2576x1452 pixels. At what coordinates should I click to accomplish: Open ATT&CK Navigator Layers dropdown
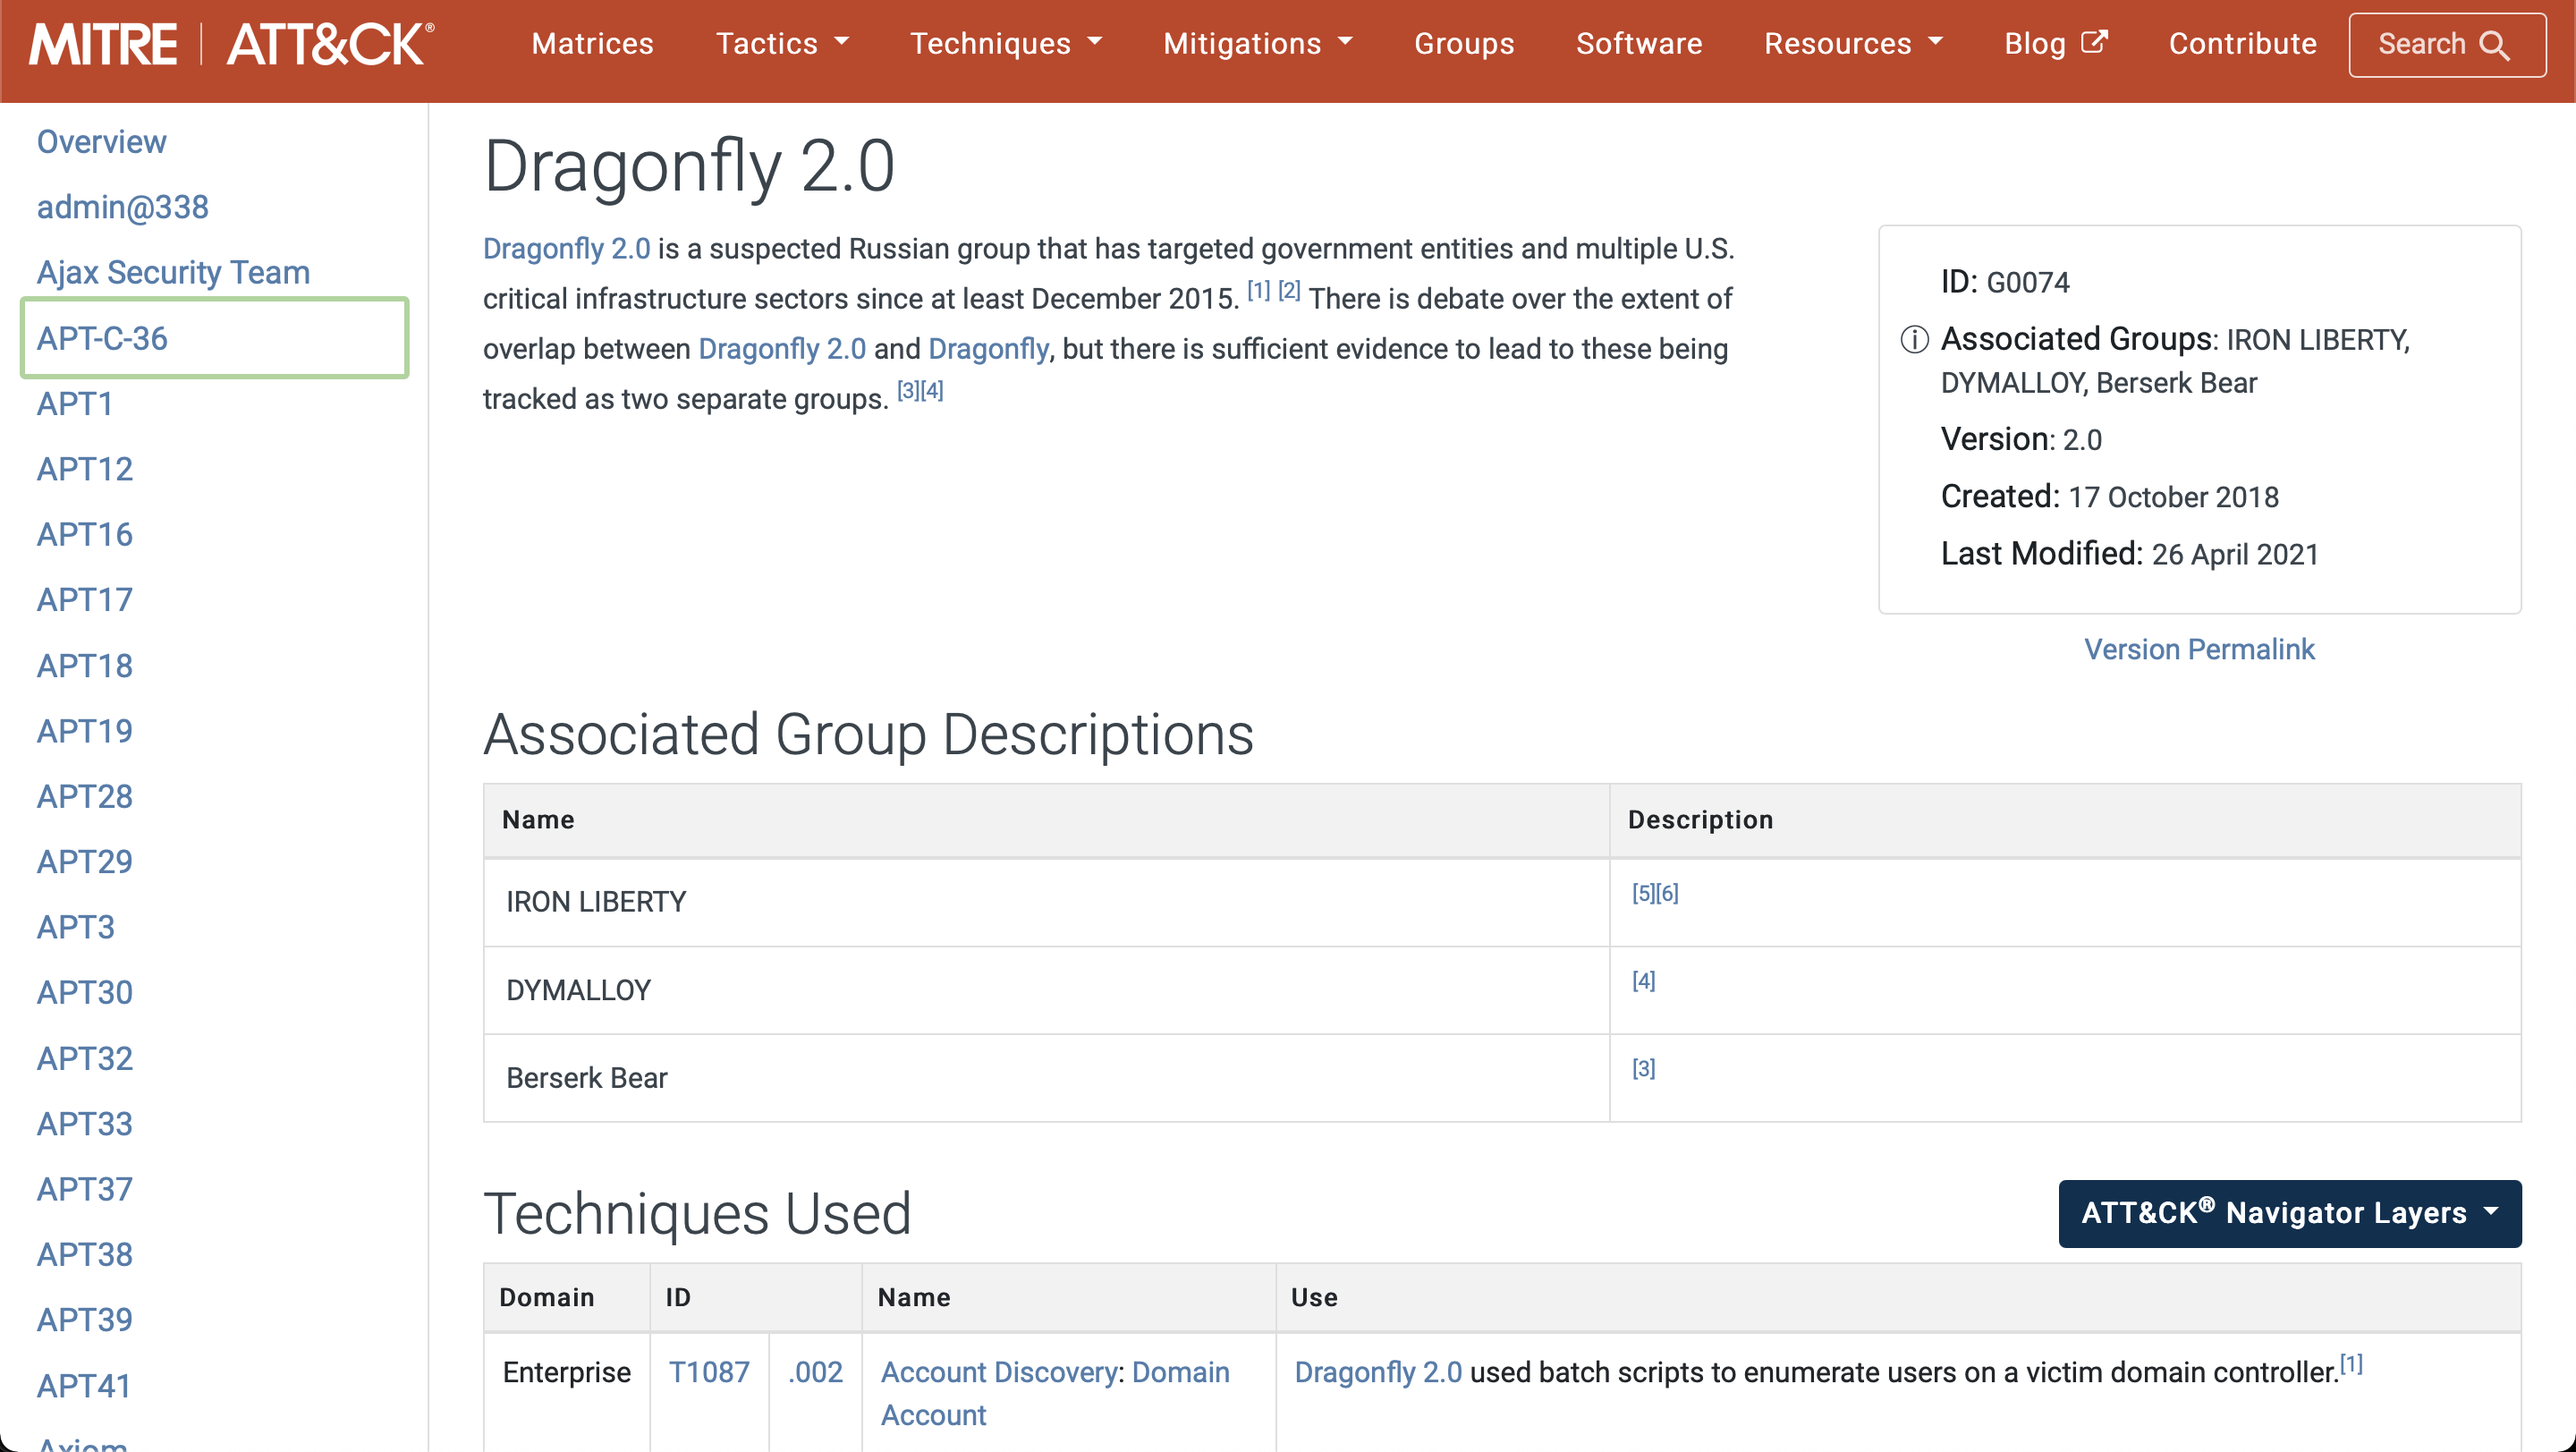(x=2288, y=1213)
